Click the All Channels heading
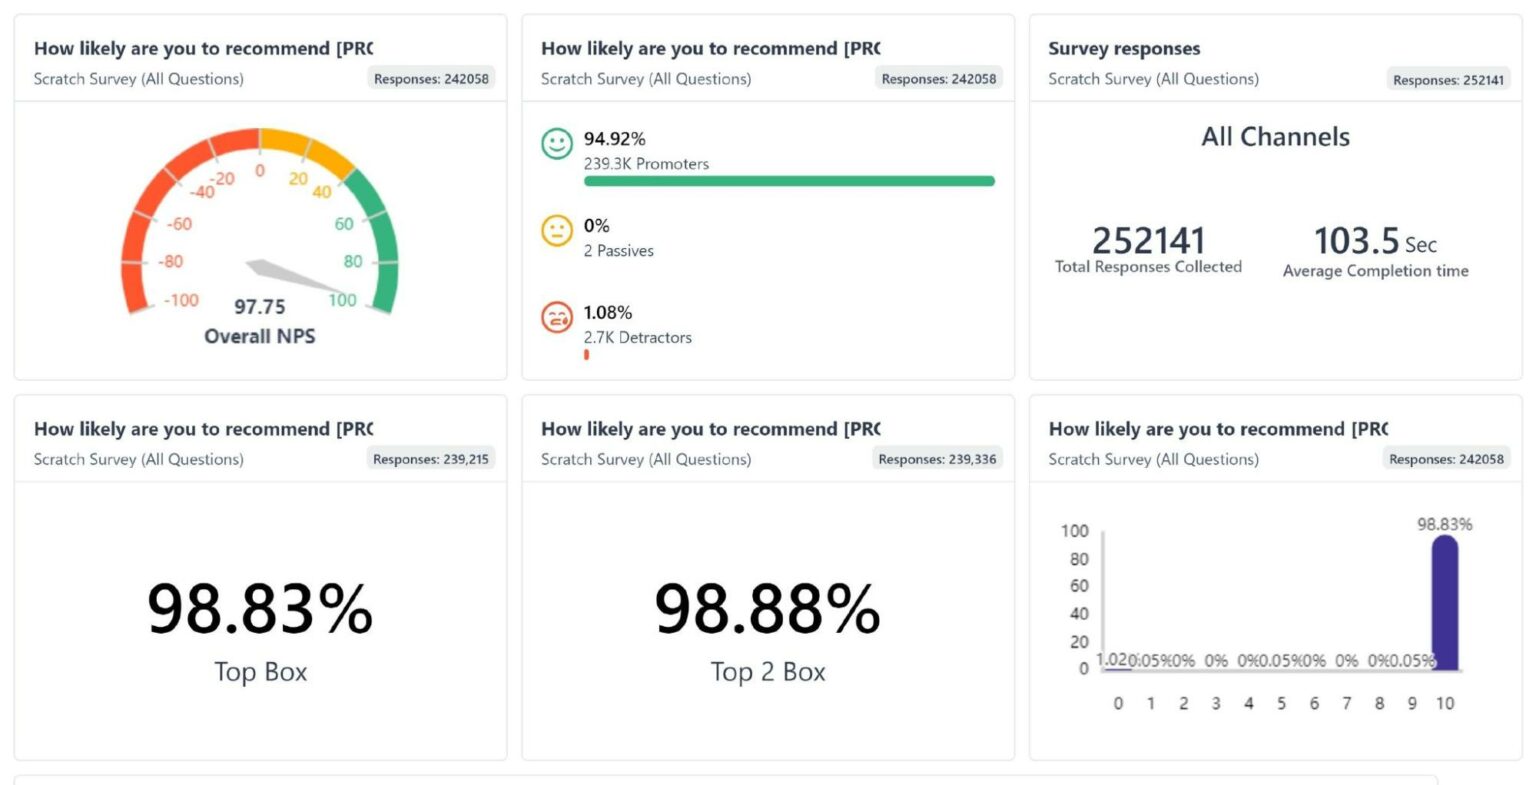The image size is (1536, 785). click(x=1275, y=137)
